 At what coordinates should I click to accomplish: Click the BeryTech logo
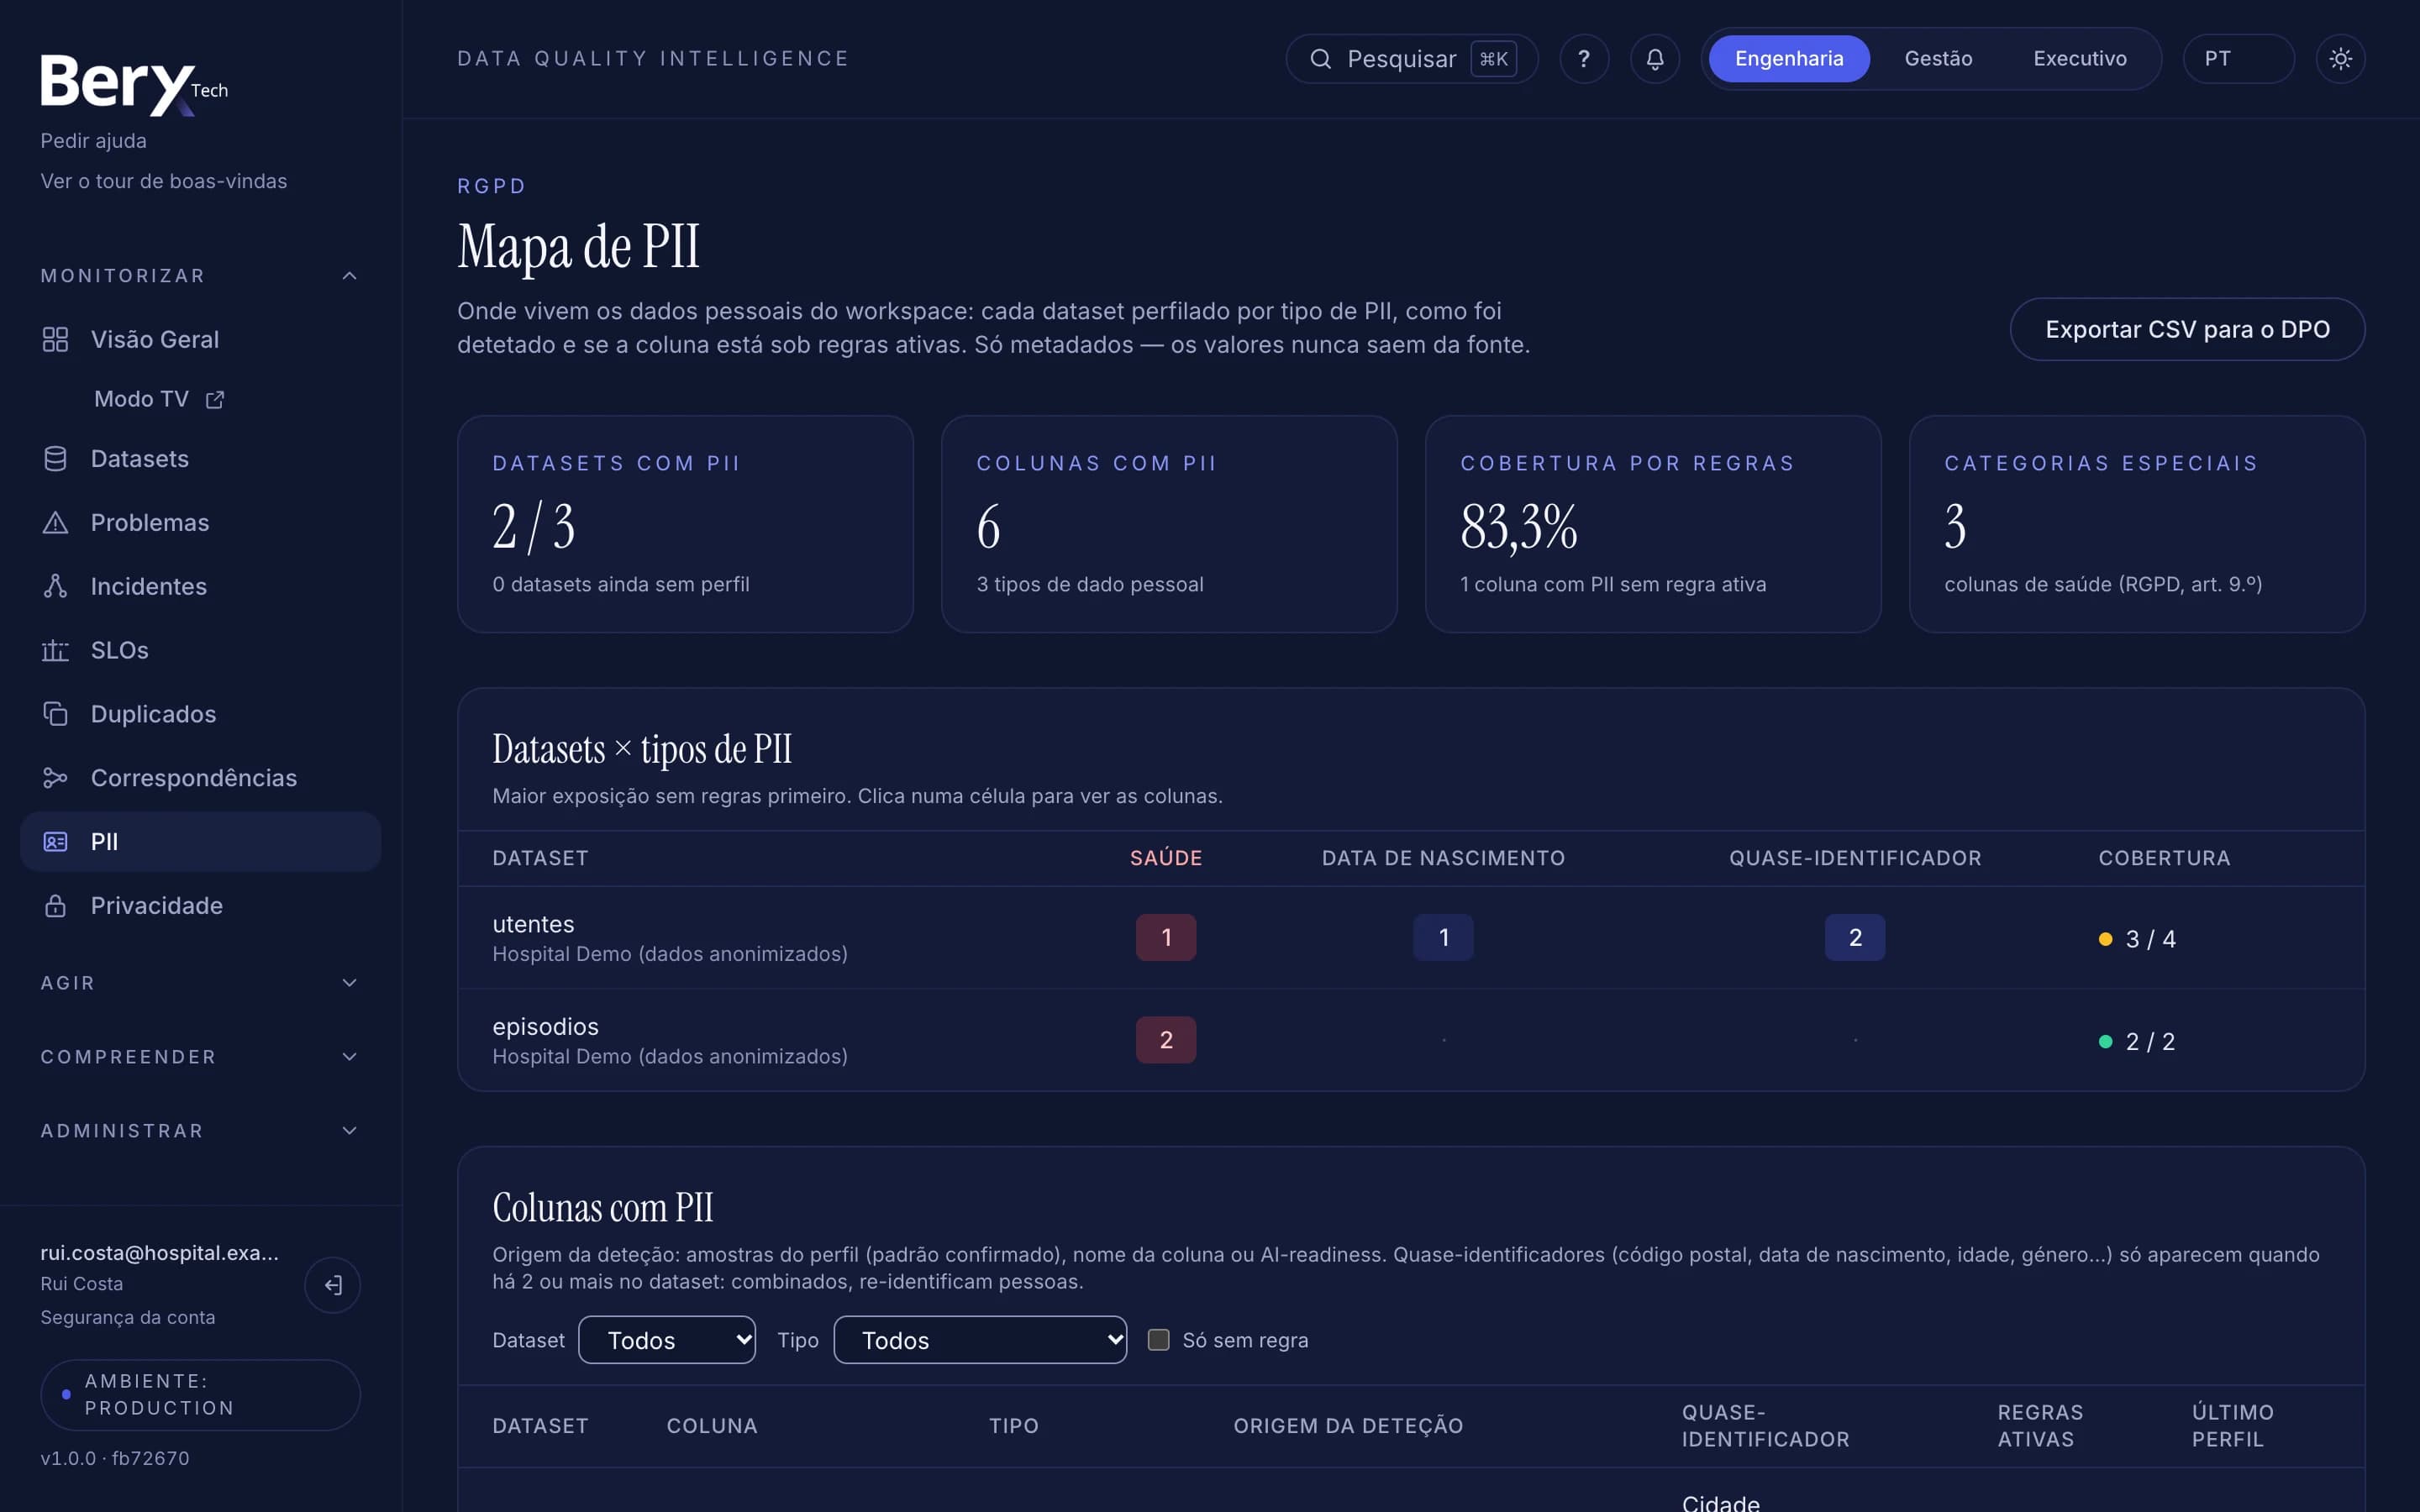[x=134, y=84]
